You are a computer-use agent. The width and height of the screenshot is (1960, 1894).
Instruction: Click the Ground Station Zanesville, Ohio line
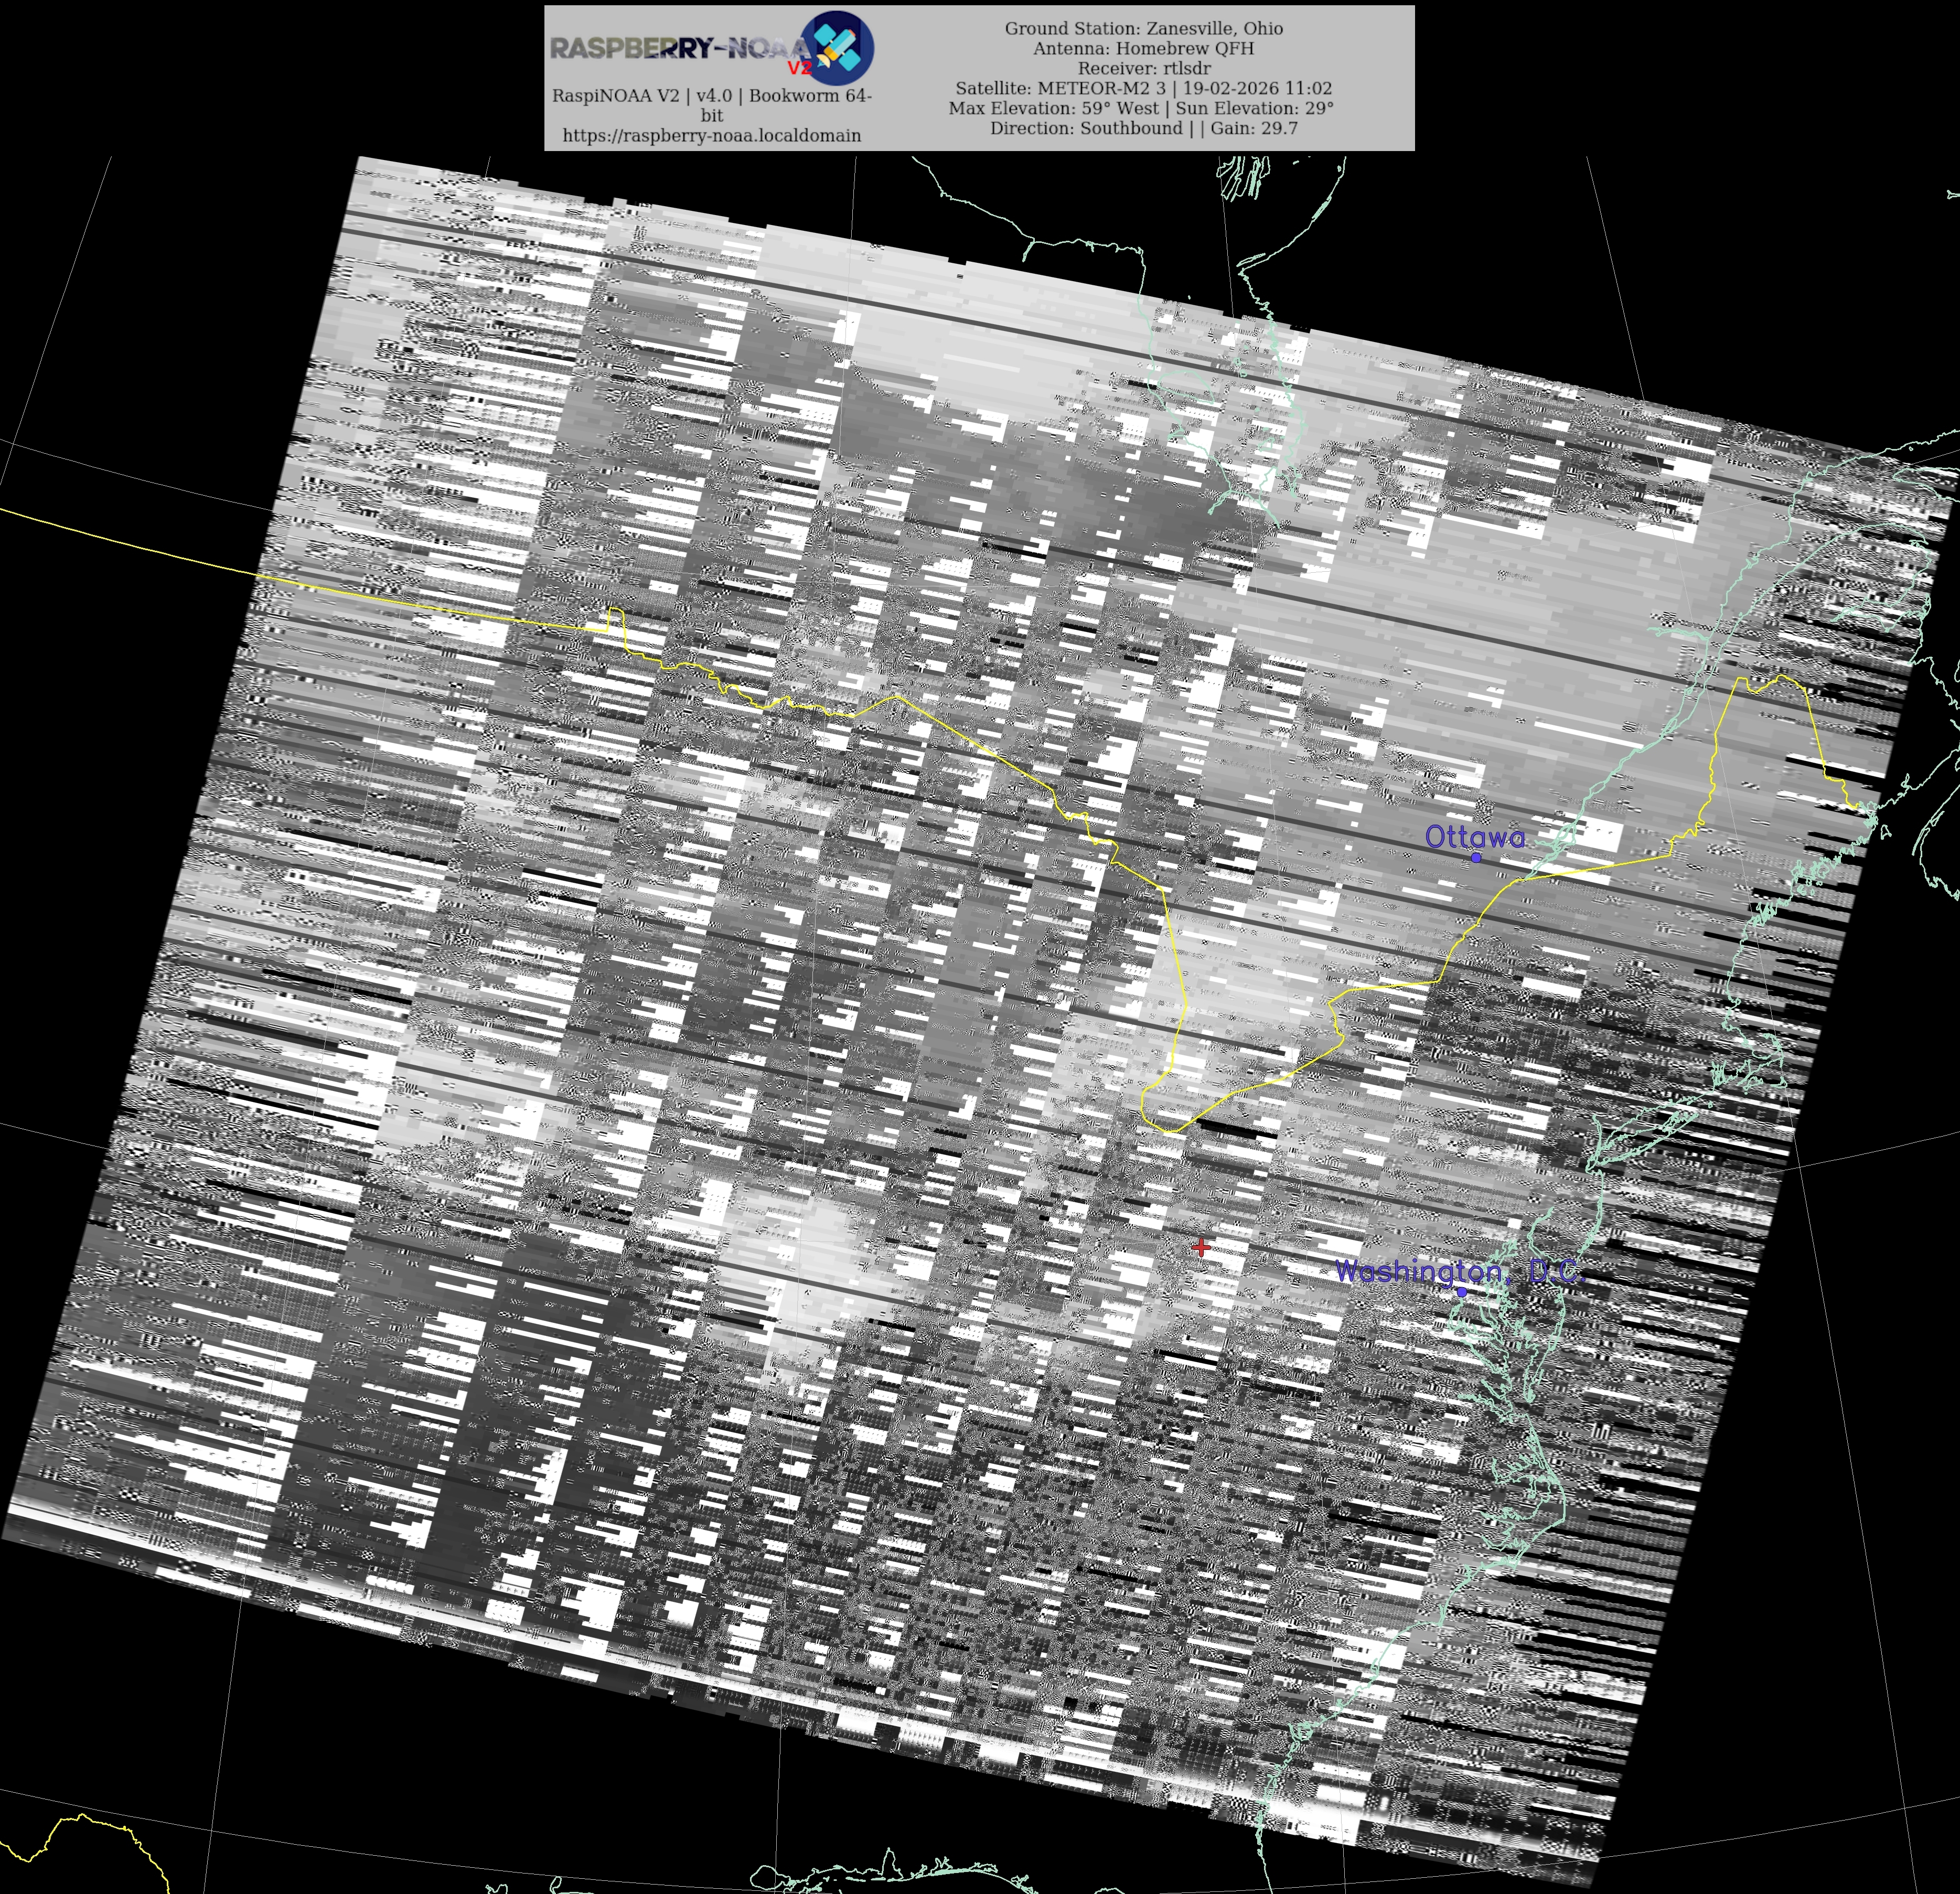[1143, 28]
